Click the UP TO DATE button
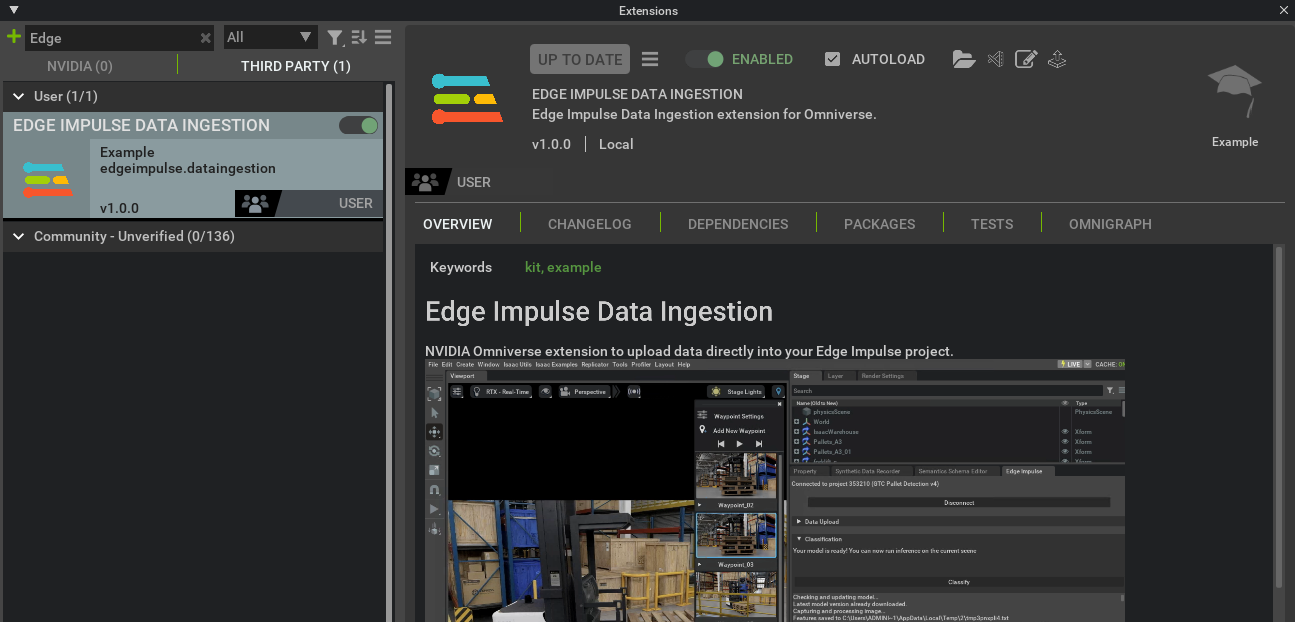The height and width of the screenshot is (622, 1295). (580, 59)
